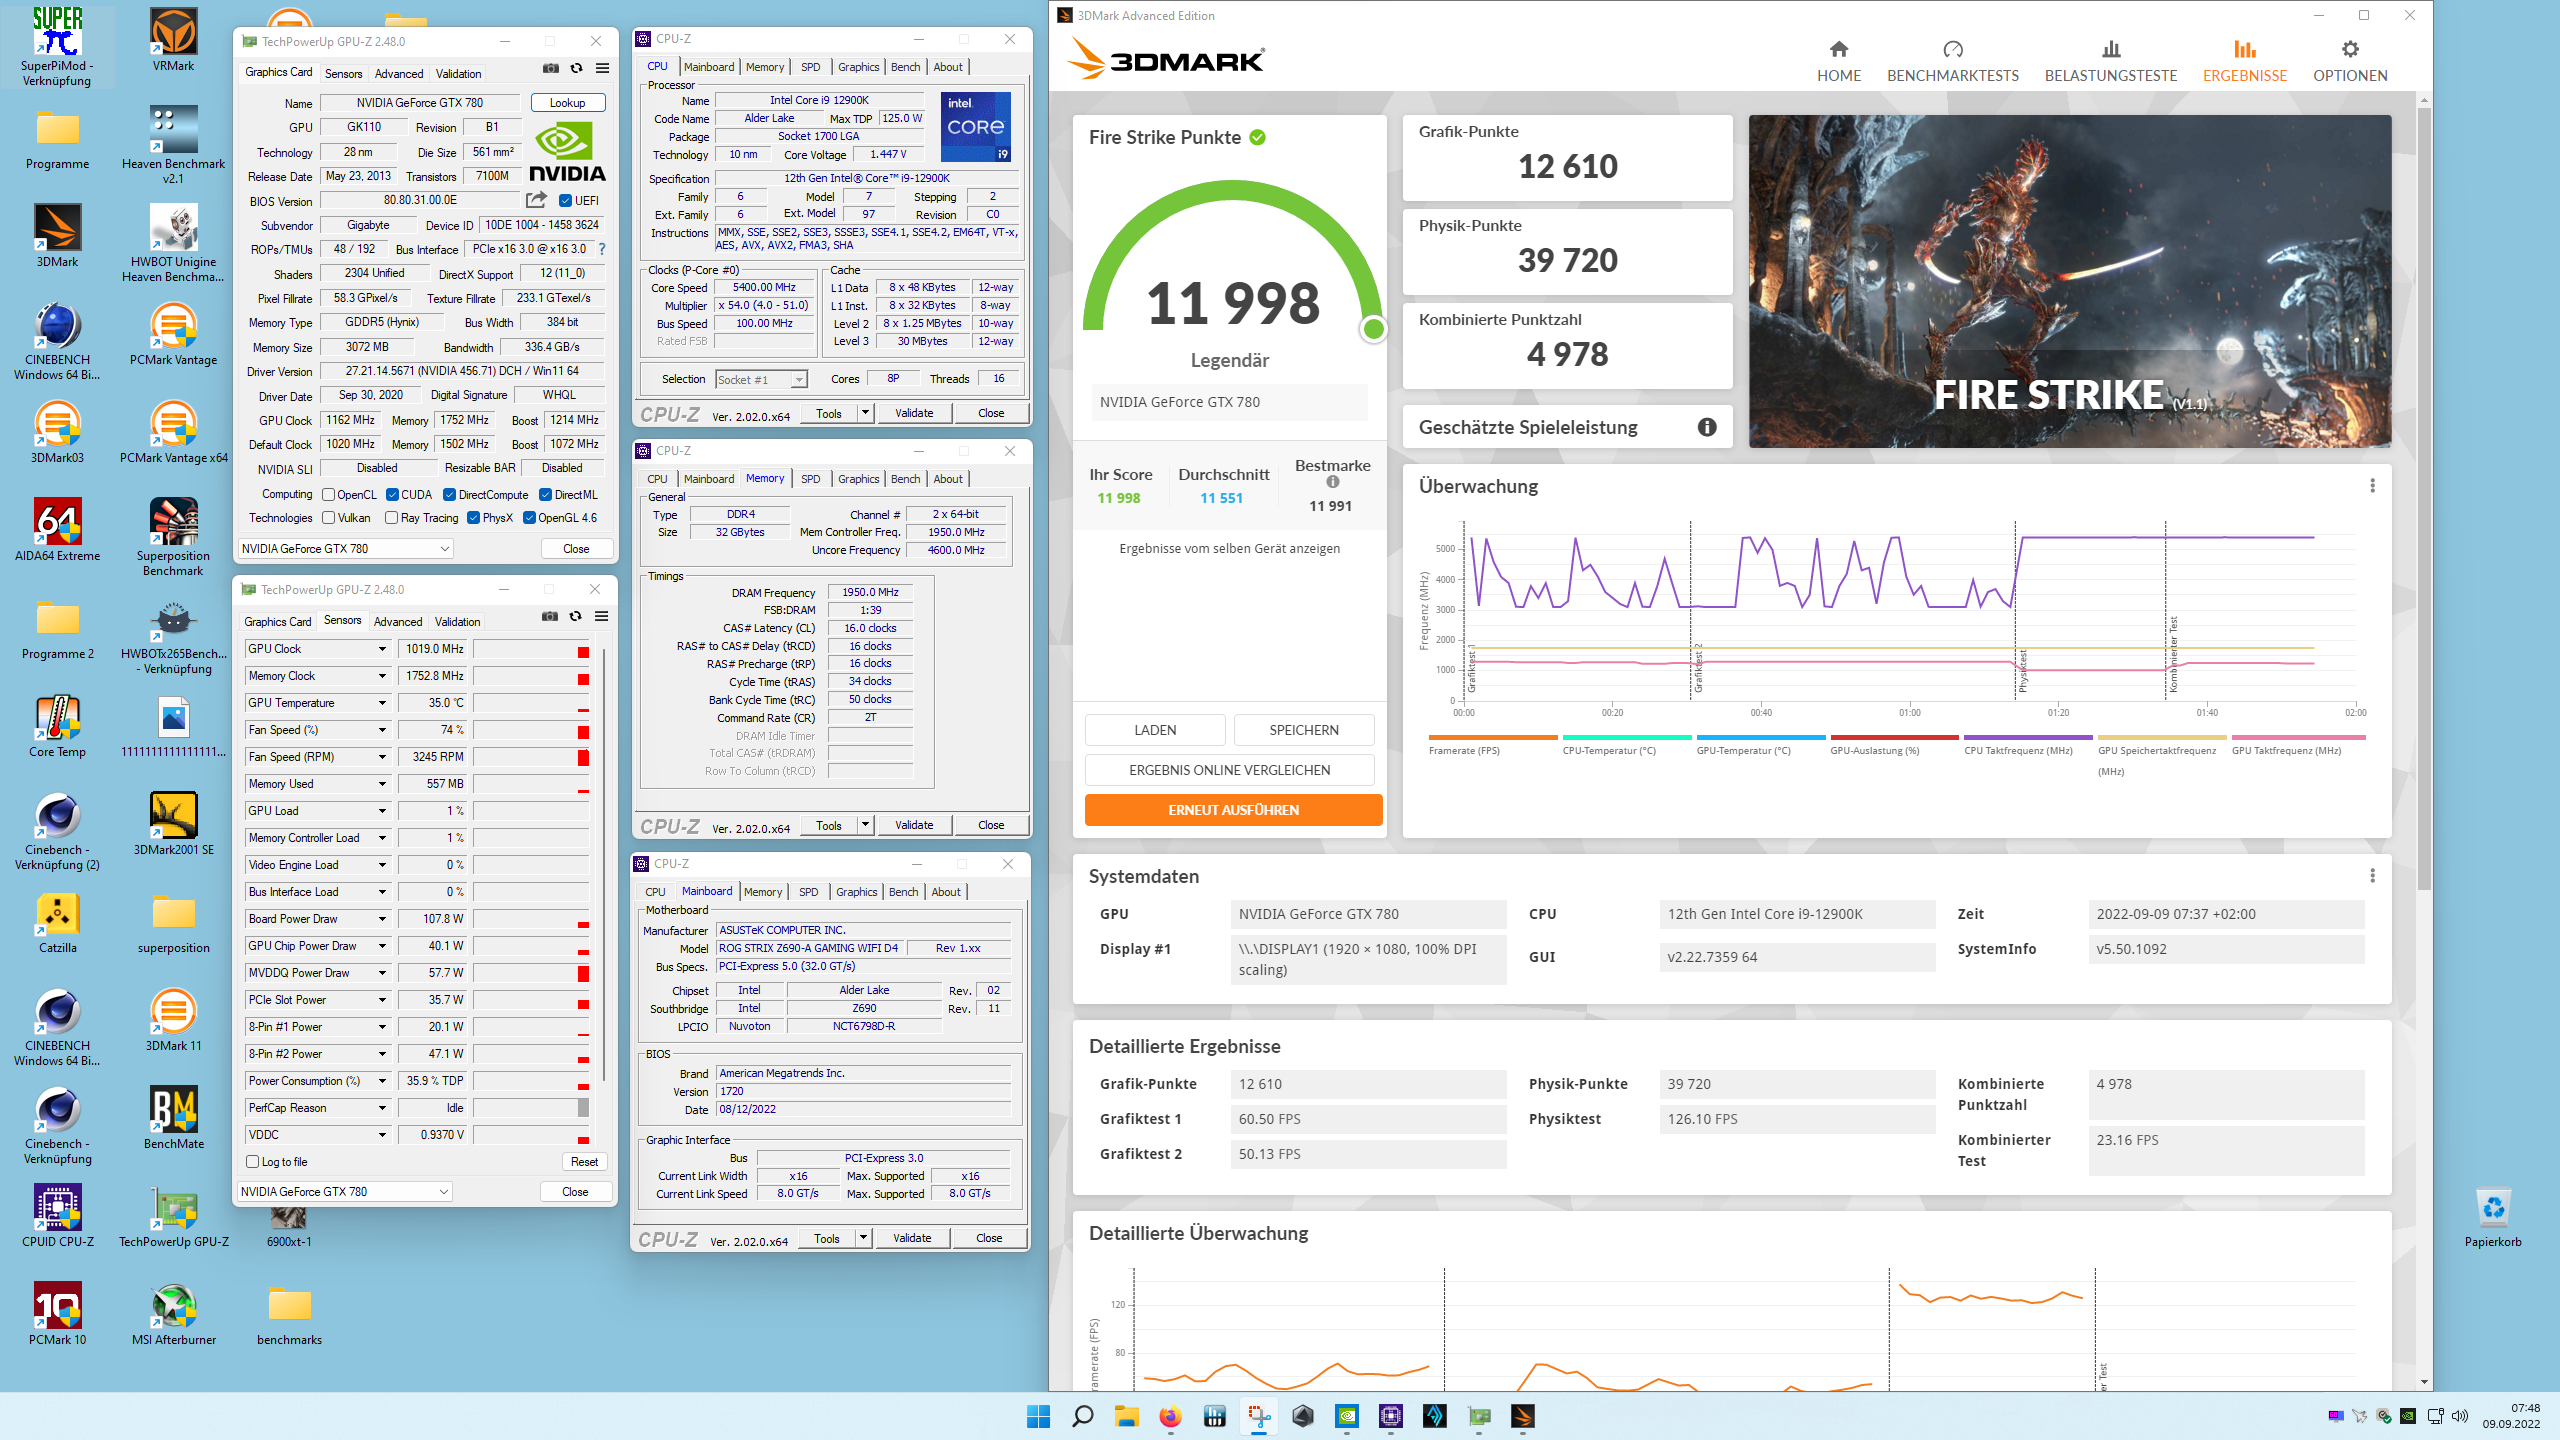
Task: Open VRMark desktop icon
Action: (174, 40)
